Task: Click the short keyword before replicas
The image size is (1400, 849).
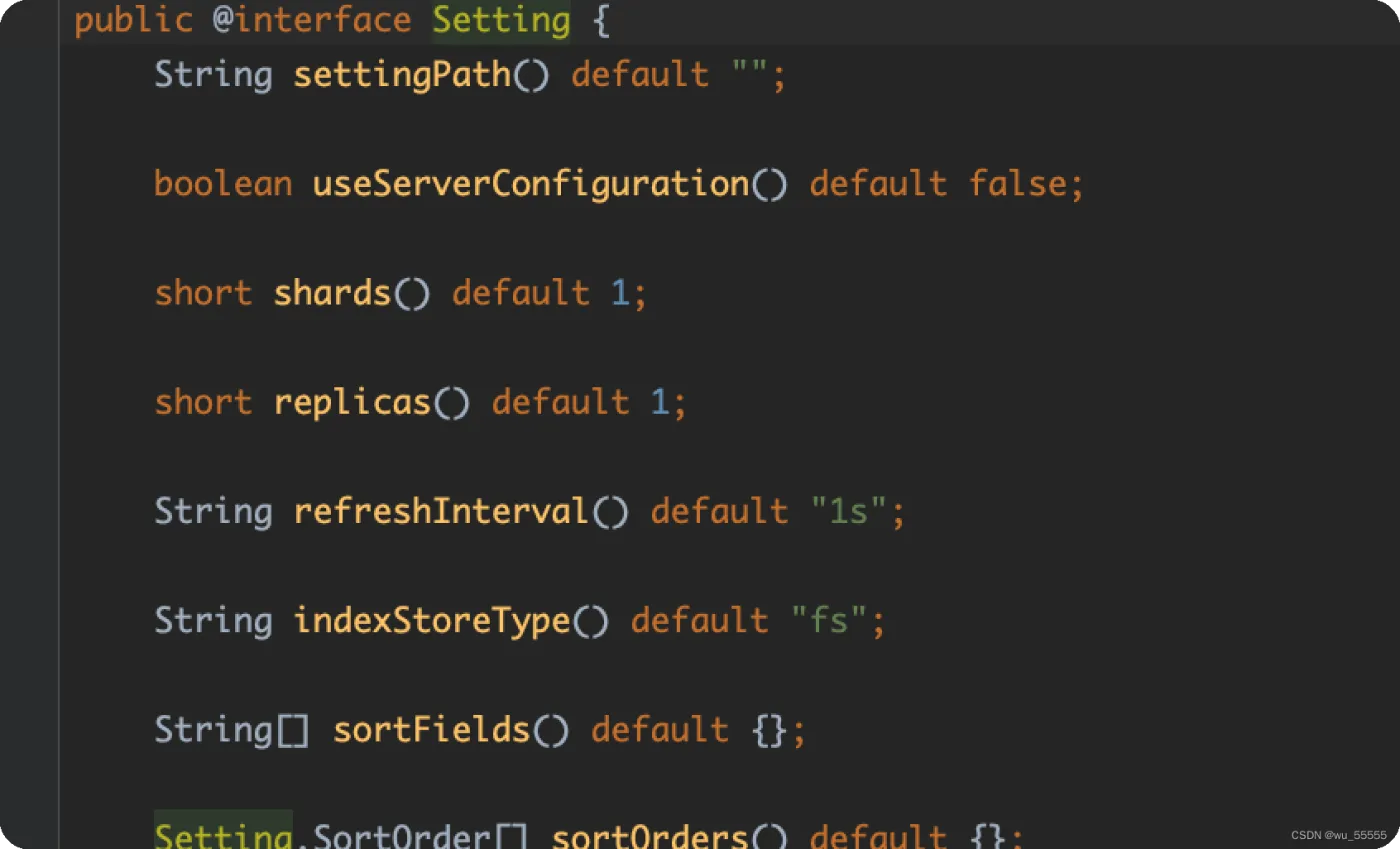Action: 203,402
